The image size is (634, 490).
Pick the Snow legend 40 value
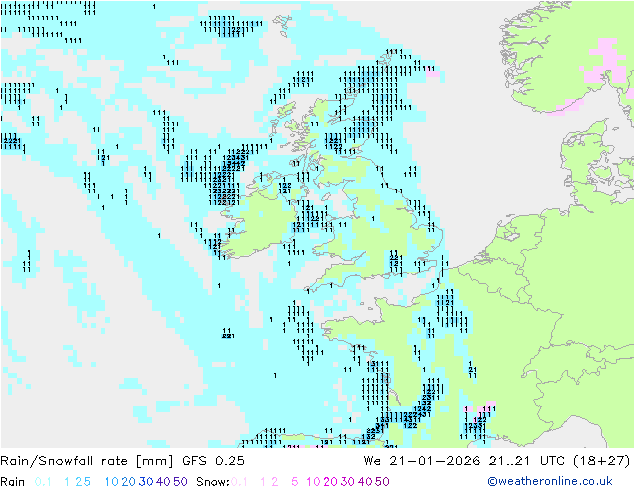pyautogui.click(x=365, y=482)
